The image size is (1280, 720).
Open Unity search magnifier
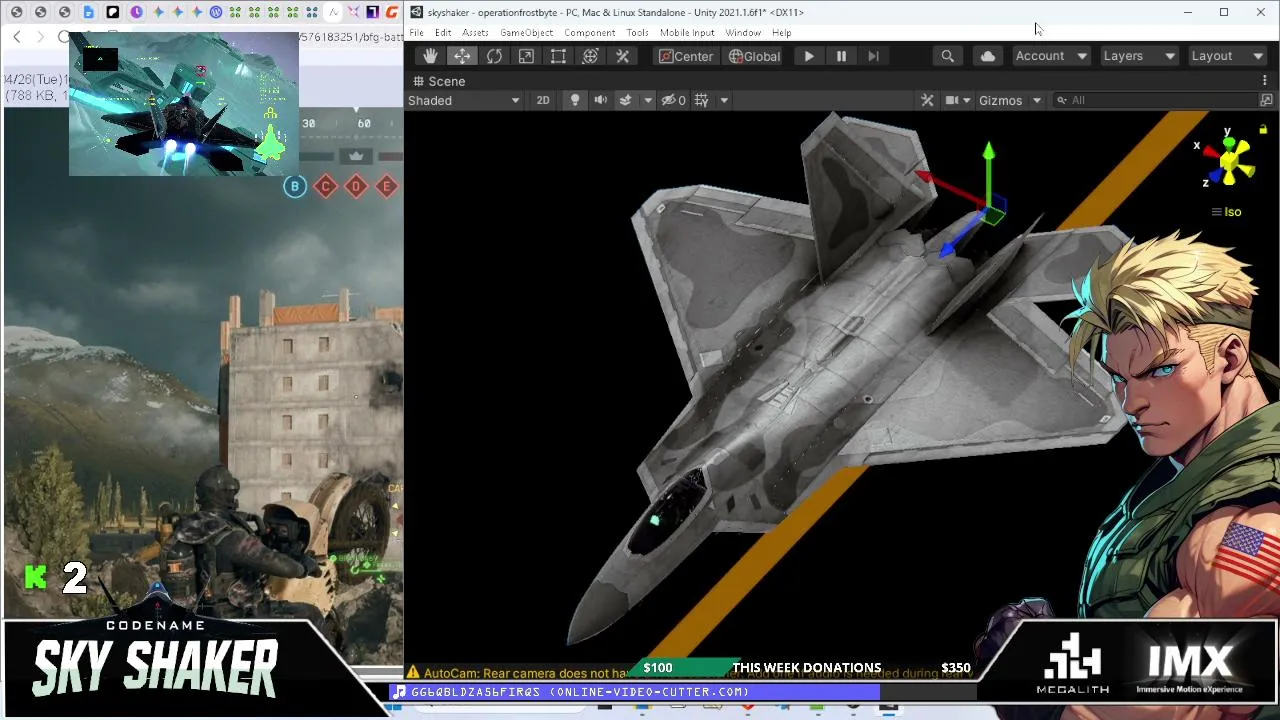click(x=947, y=56)
